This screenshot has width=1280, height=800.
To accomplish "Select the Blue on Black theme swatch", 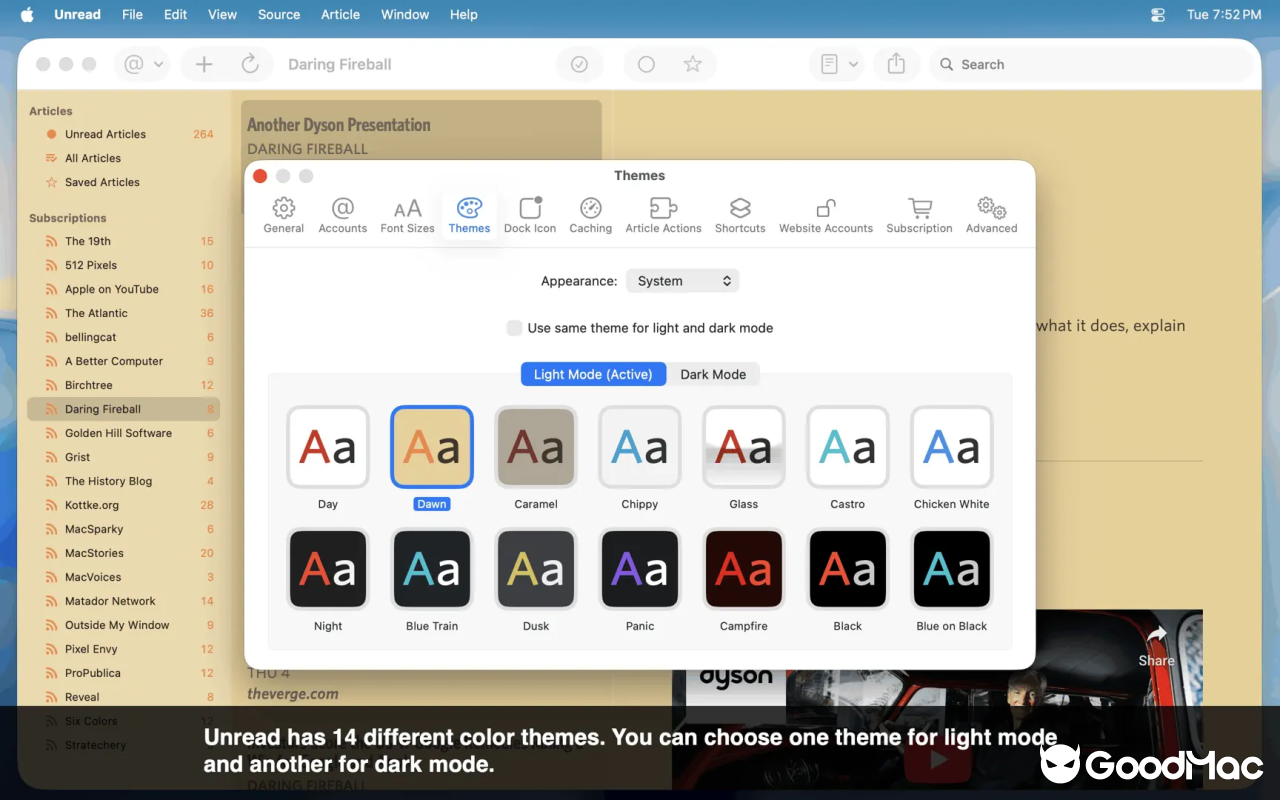I will 952,569.
